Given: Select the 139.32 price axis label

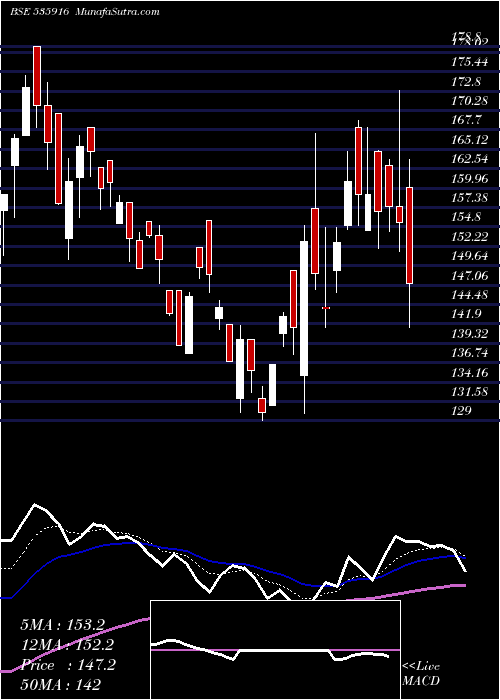Looking at the screenshot, I should point(469,333).
